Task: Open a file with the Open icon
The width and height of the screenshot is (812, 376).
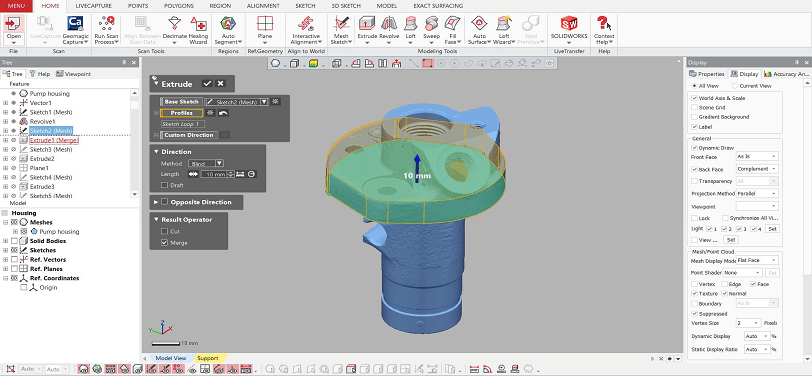Action: 13,30
